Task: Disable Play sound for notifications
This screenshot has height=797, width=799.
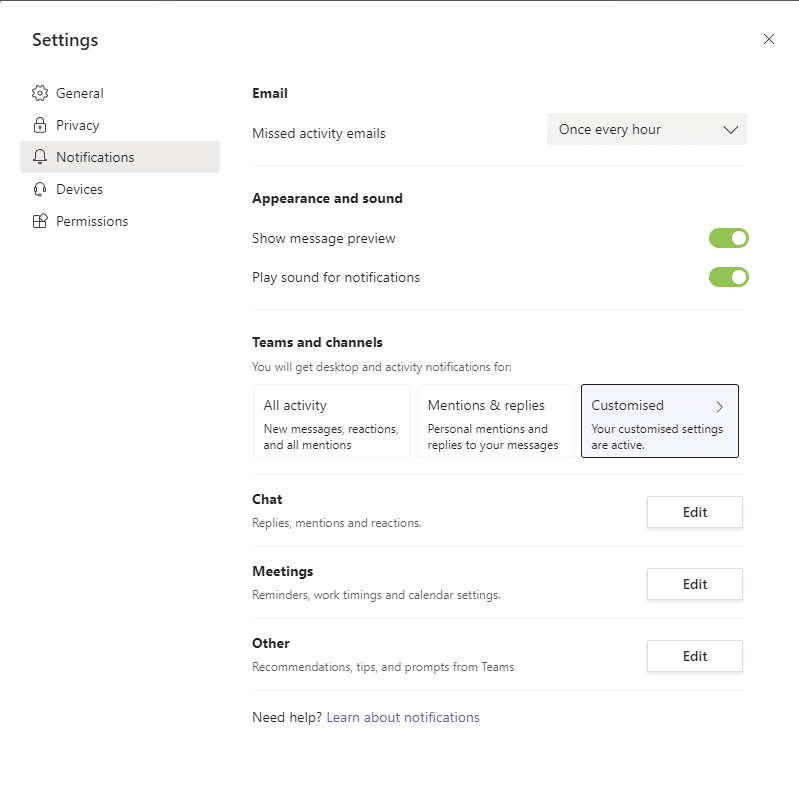Action: tap(729, 277)
